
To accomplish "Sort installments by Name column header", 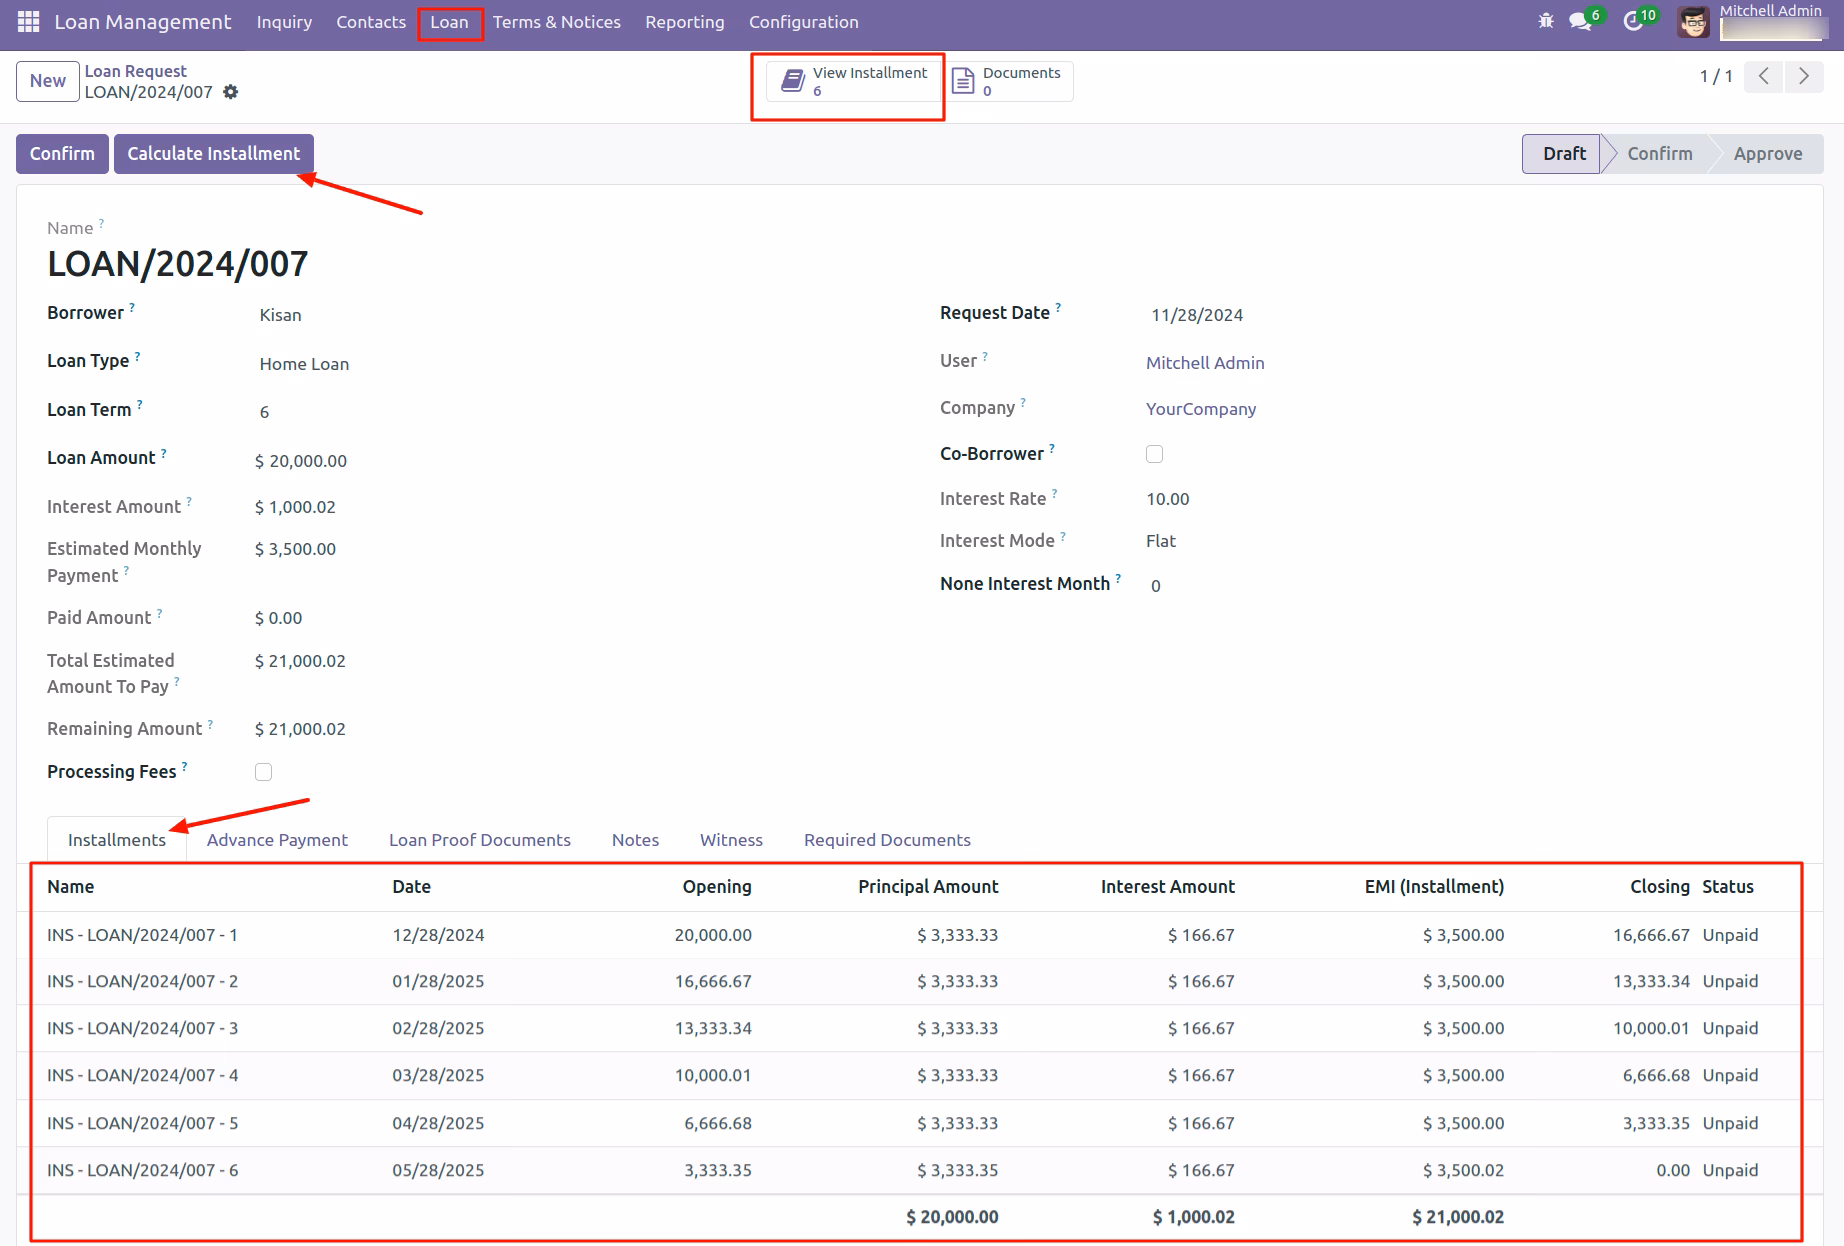I will pos(70,887).
